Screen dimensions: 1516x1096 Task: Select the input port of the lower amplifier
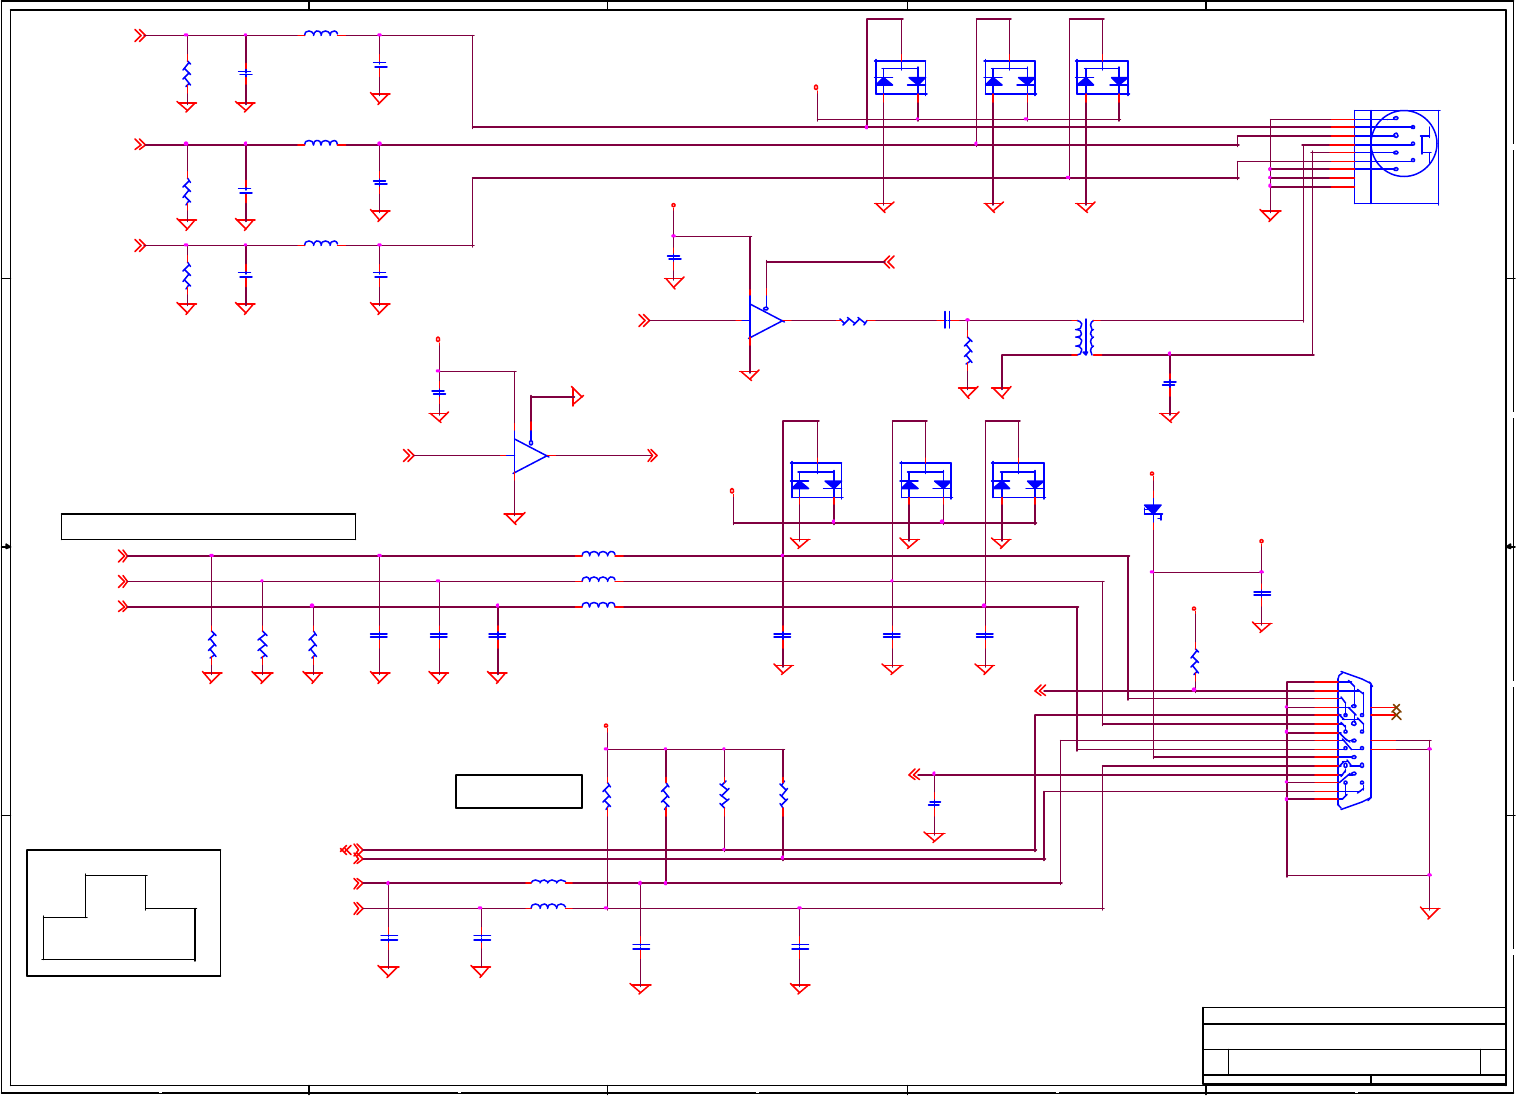click(408, 456)
